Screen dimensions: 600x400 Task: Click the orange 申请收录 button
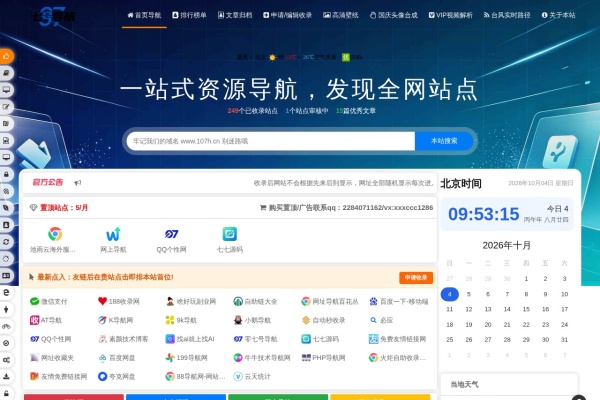pyautogui.click(x=416, y=278)
